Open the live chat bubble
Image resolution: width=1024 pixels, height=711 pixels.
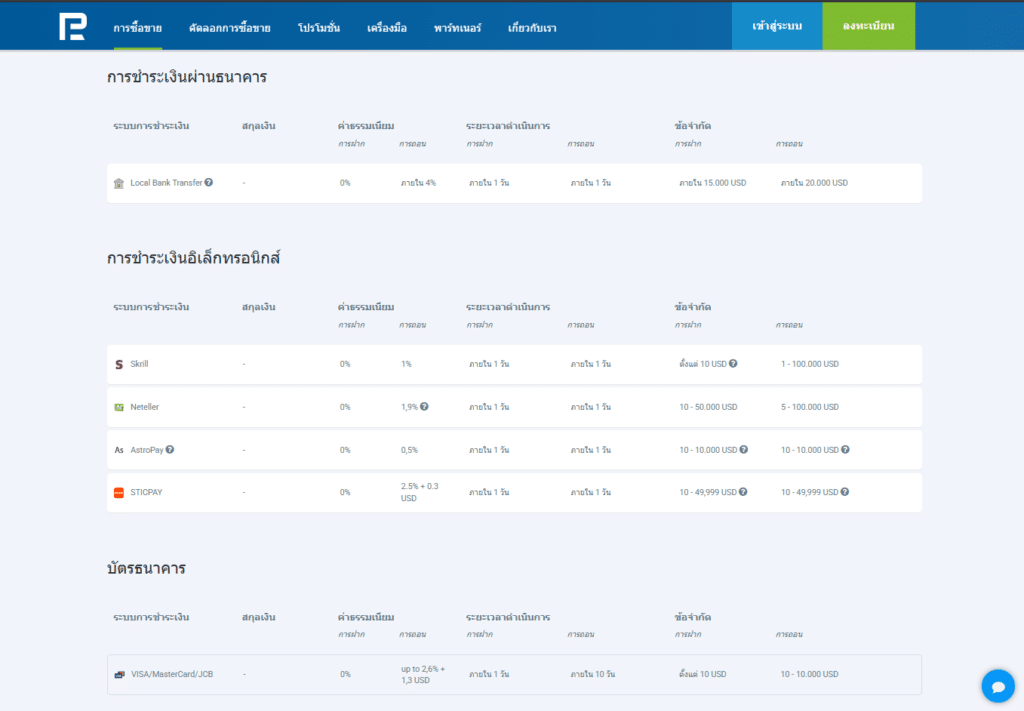point(998,686)
